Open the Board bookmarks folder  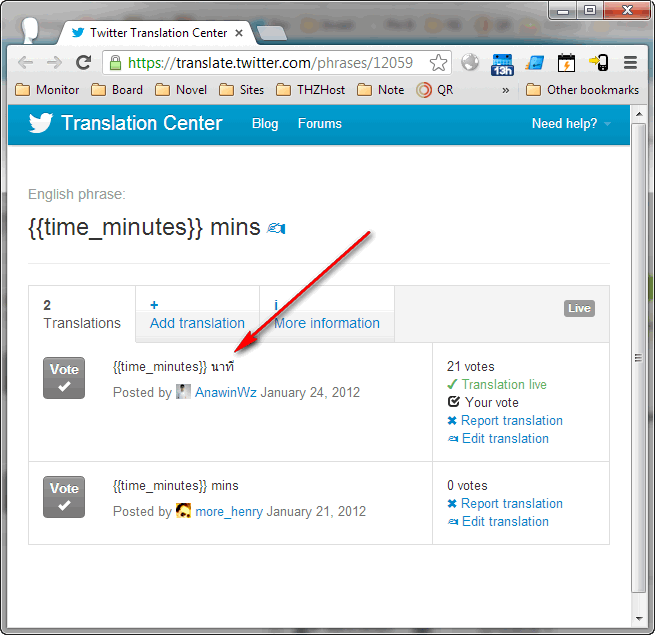pos(117,90)
